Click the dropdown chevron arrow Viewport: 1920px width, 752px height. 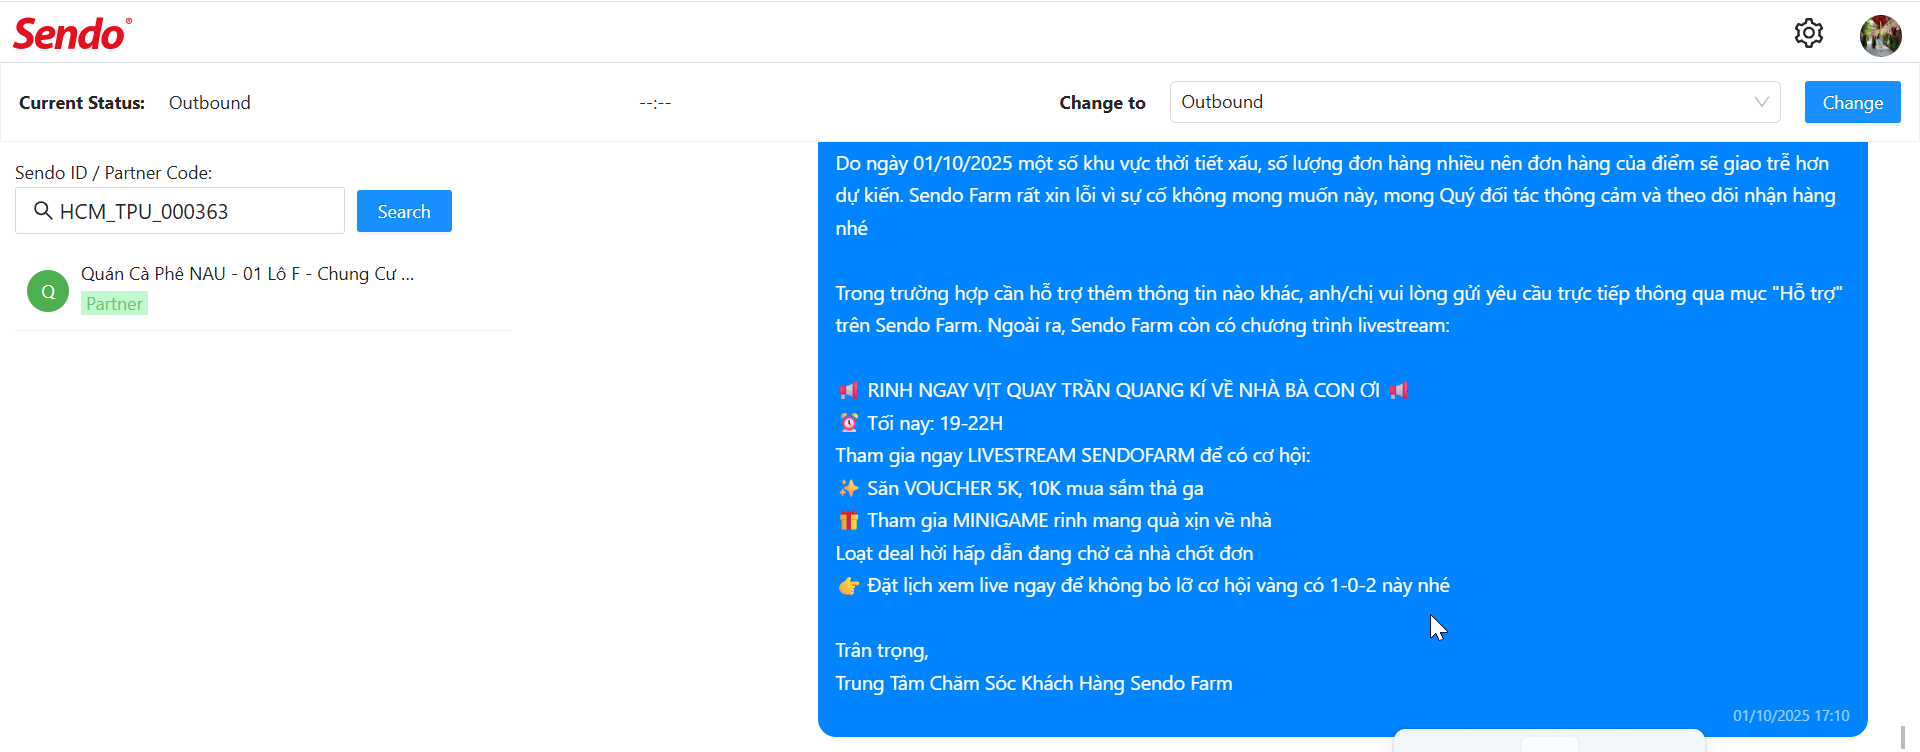(x=1761, y=102)
